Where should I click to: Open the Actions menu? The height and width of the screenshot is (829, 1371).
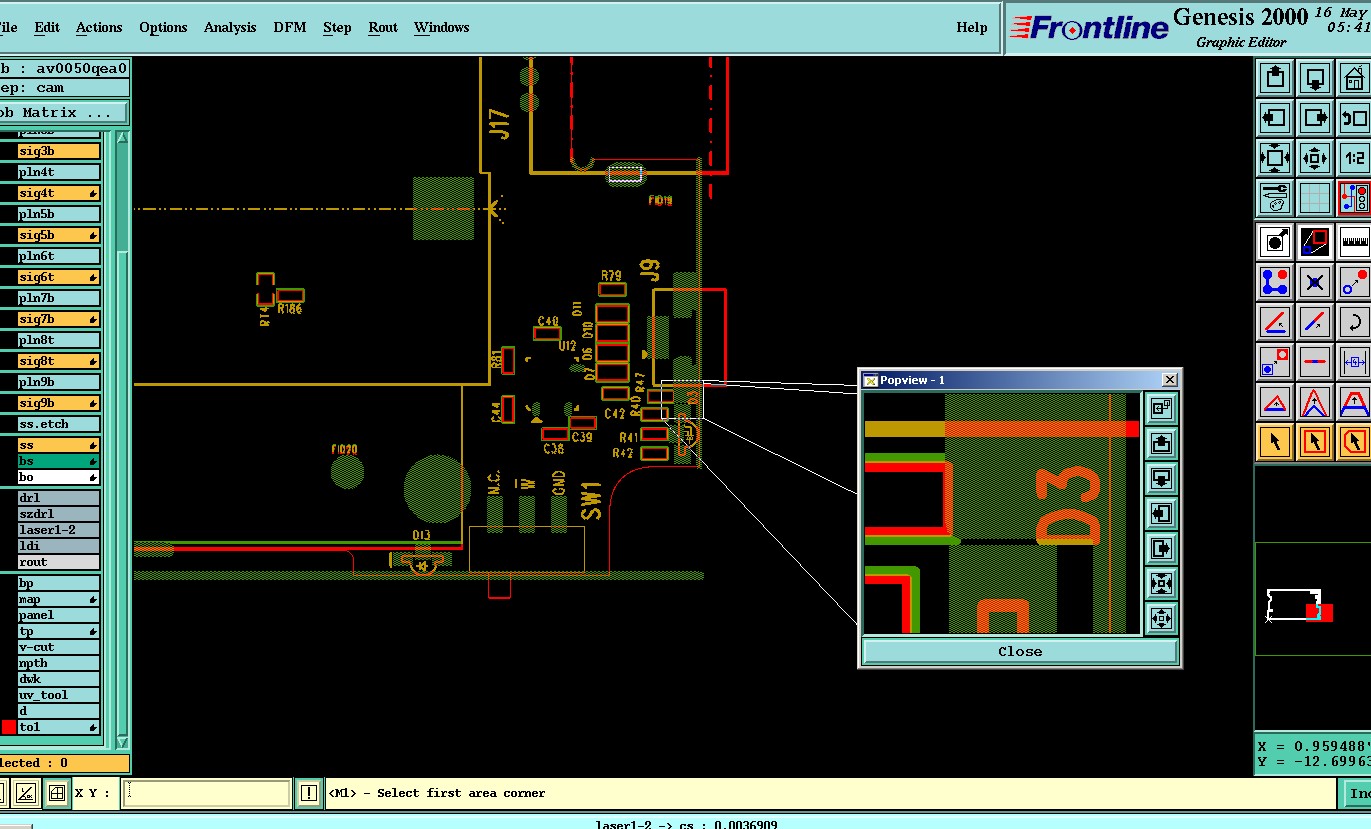pos(99,27)
